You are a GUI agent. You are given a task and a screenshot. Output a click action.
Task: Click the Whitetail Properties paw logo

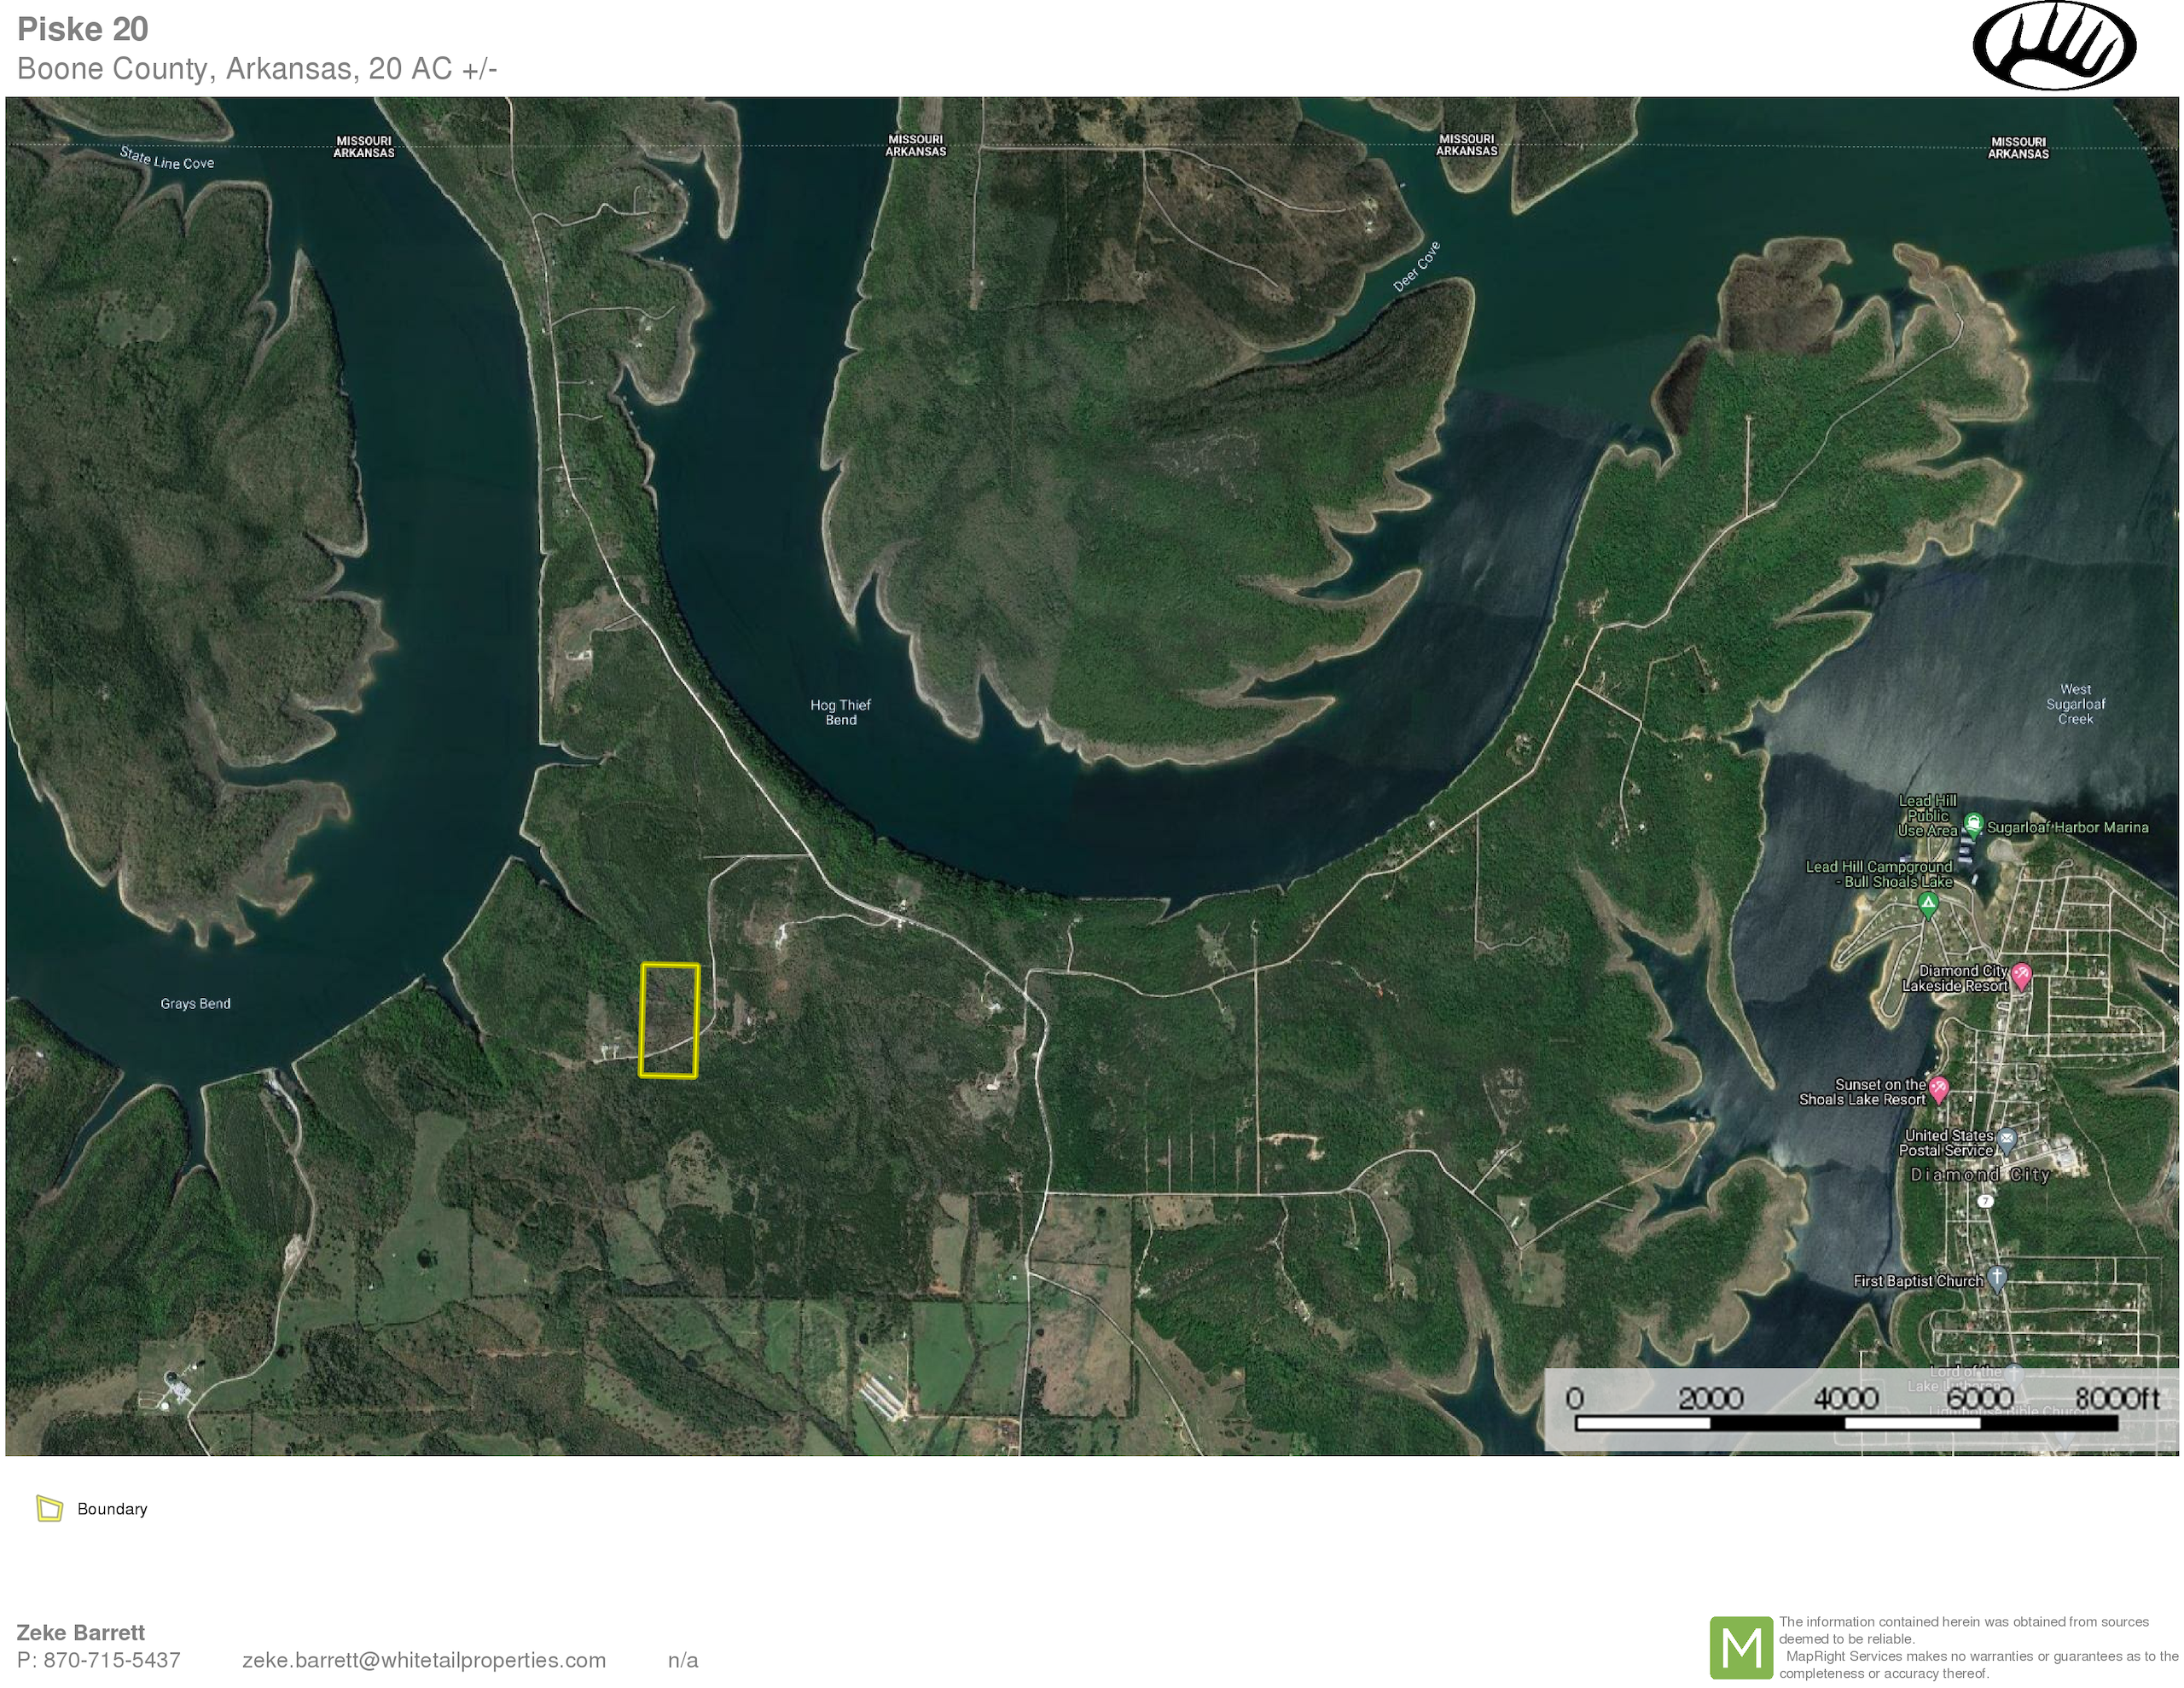(2054, 47)
